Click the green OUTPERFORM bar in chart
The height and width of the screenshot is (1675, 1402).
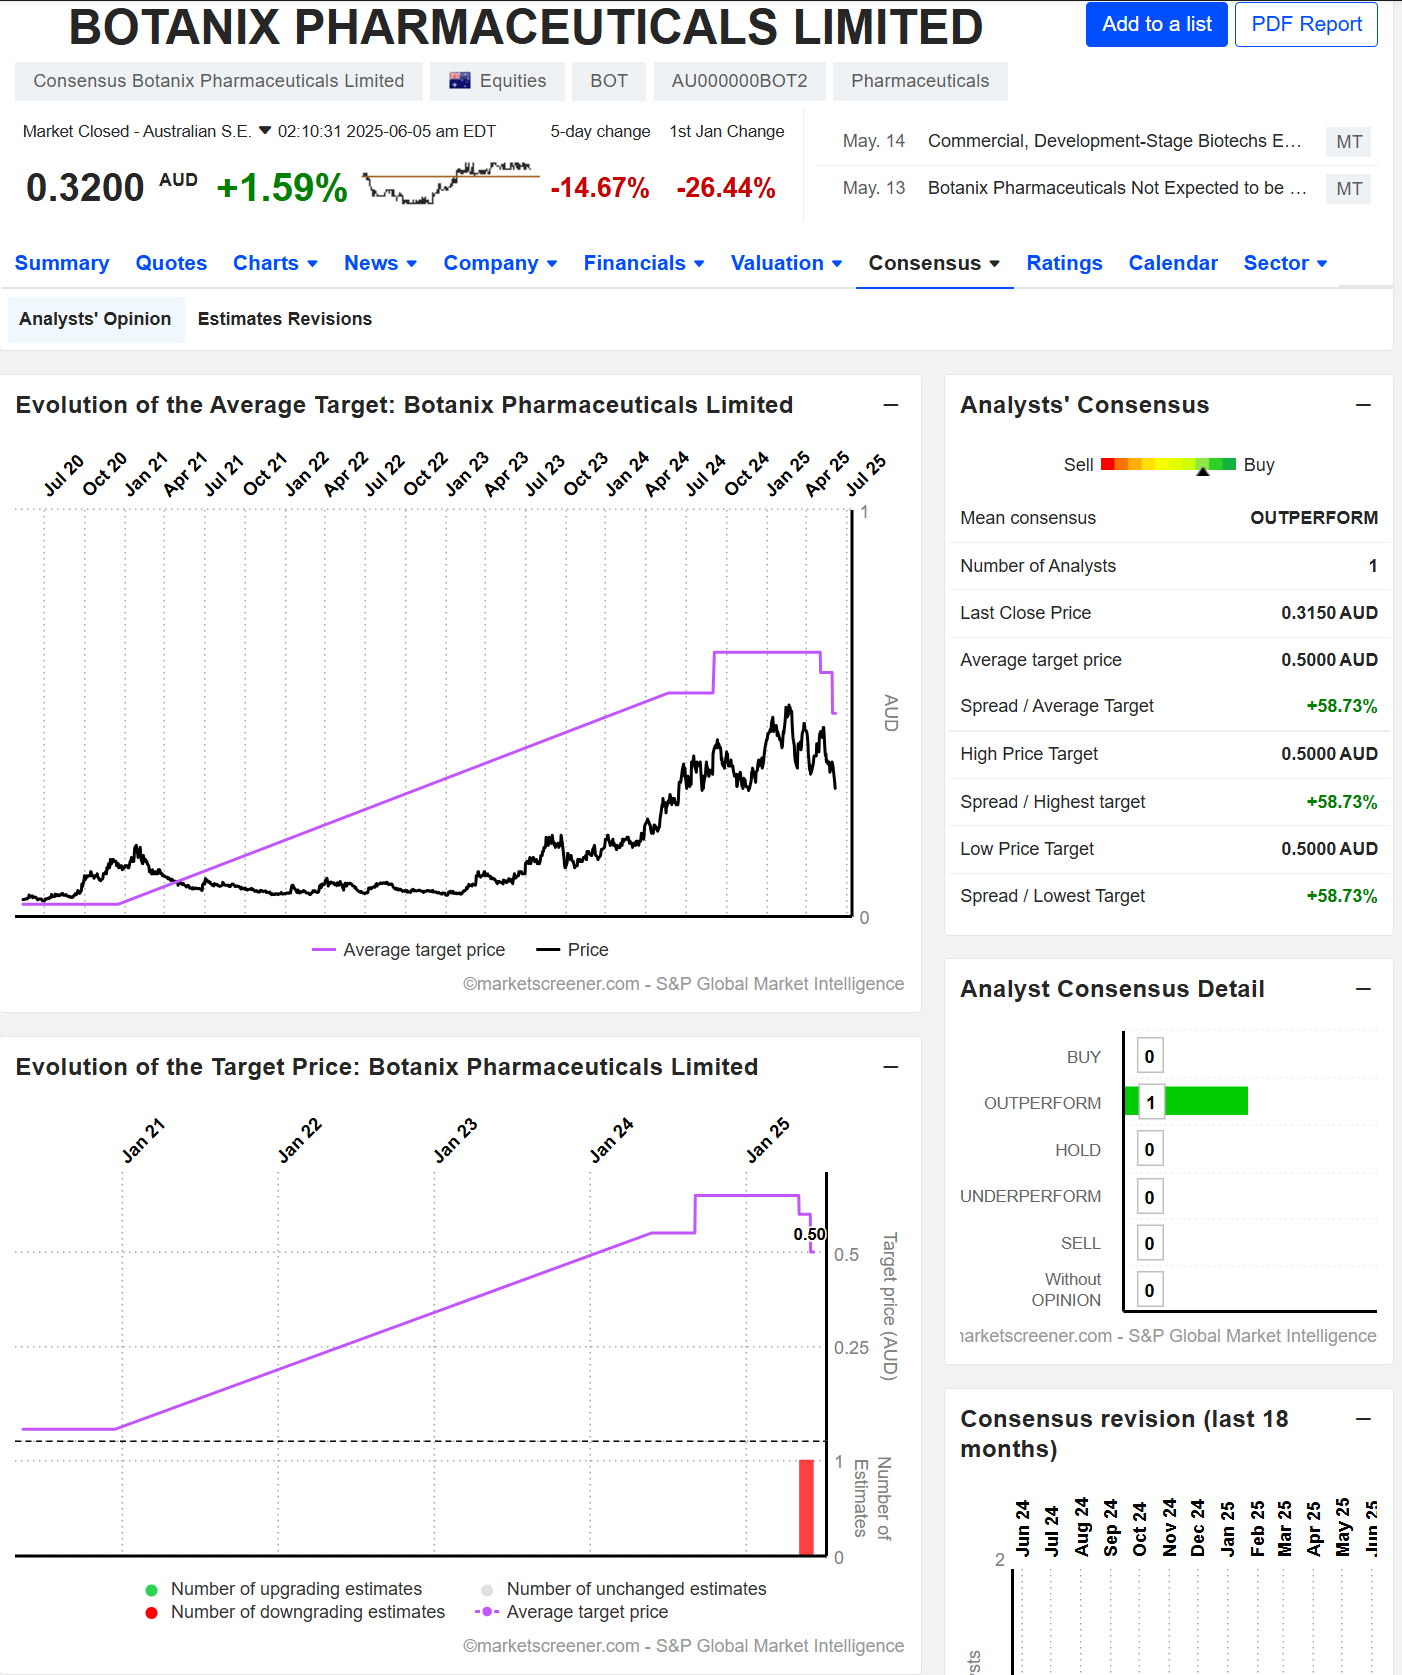[1205, 1101]
